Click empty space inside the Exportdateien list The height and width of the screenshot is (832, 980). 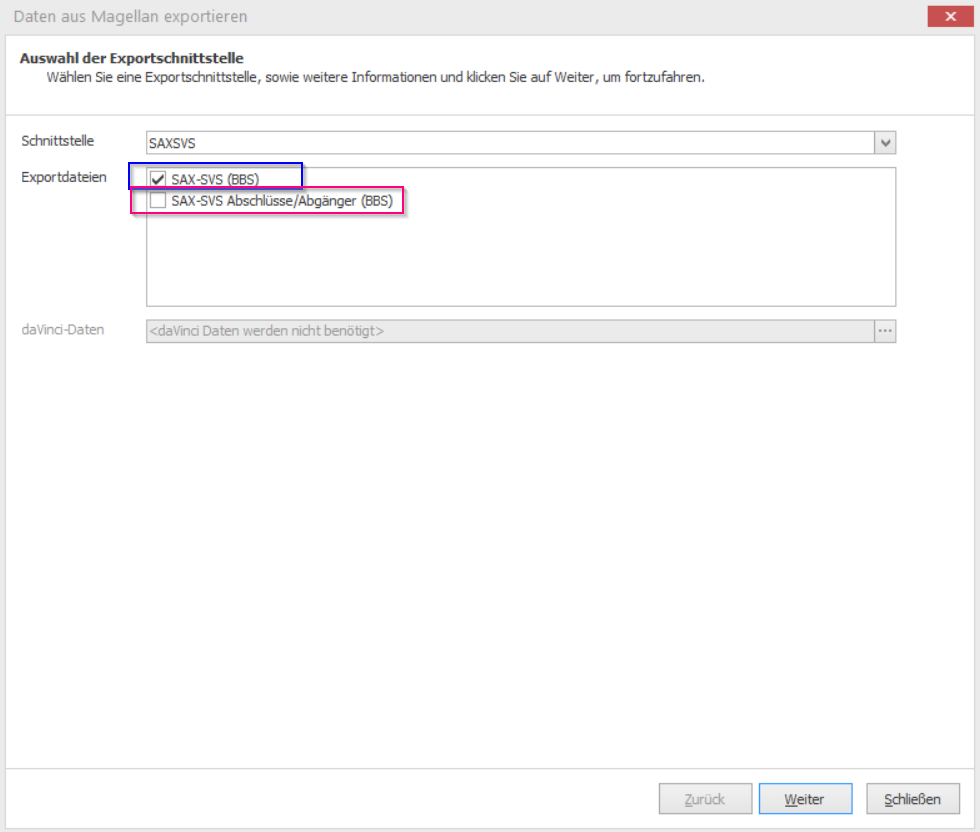click(520, 260)
